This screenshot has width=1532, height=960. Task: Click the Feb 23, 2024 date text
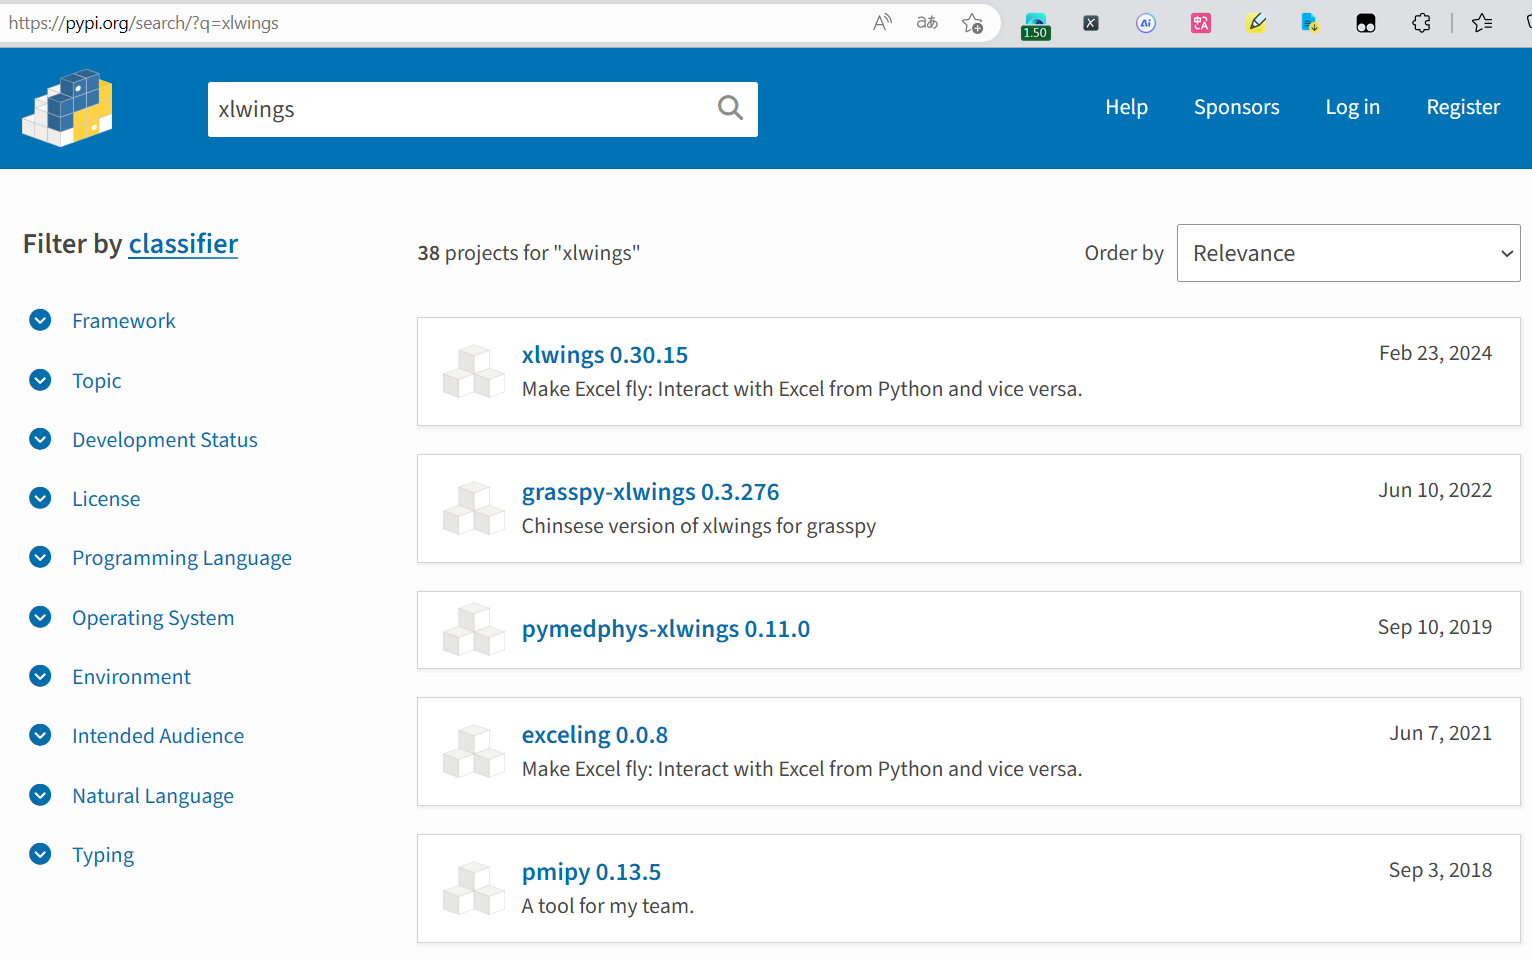click(1435, 353)
